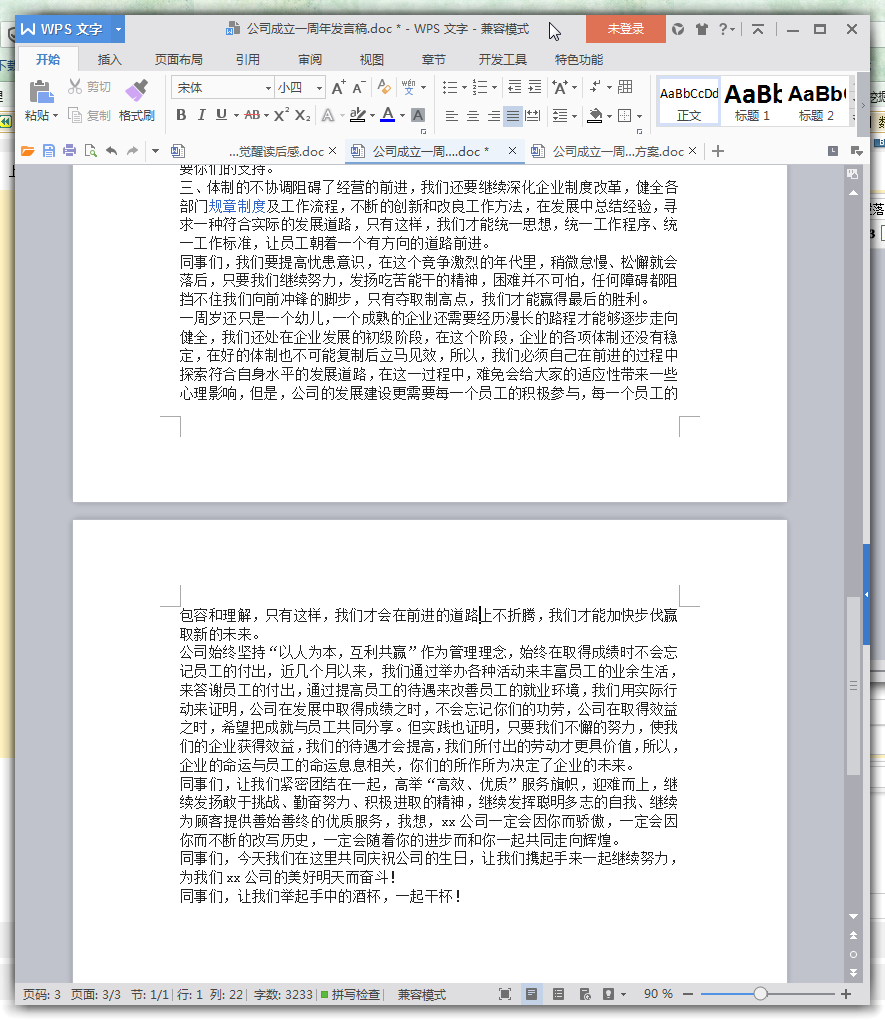The image size is (885, 1020).
Task: Click the shrink font size A- icon
Action: point(359,87)
